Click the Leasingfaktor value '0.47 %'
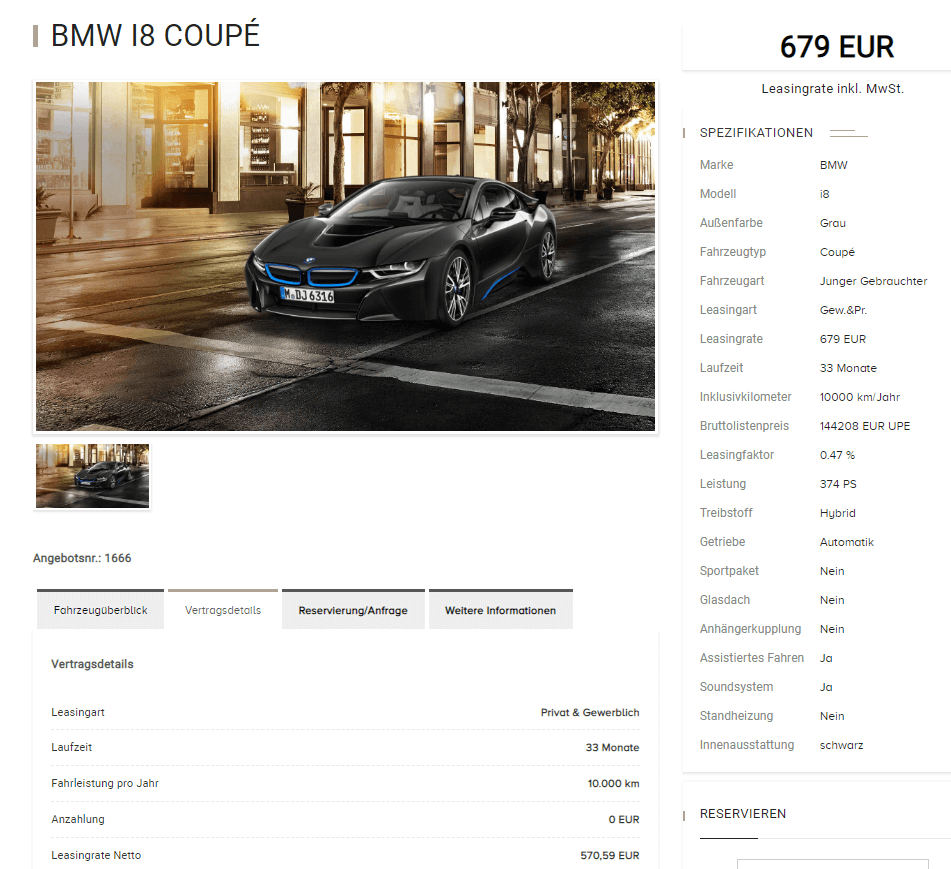 [837, 455]
